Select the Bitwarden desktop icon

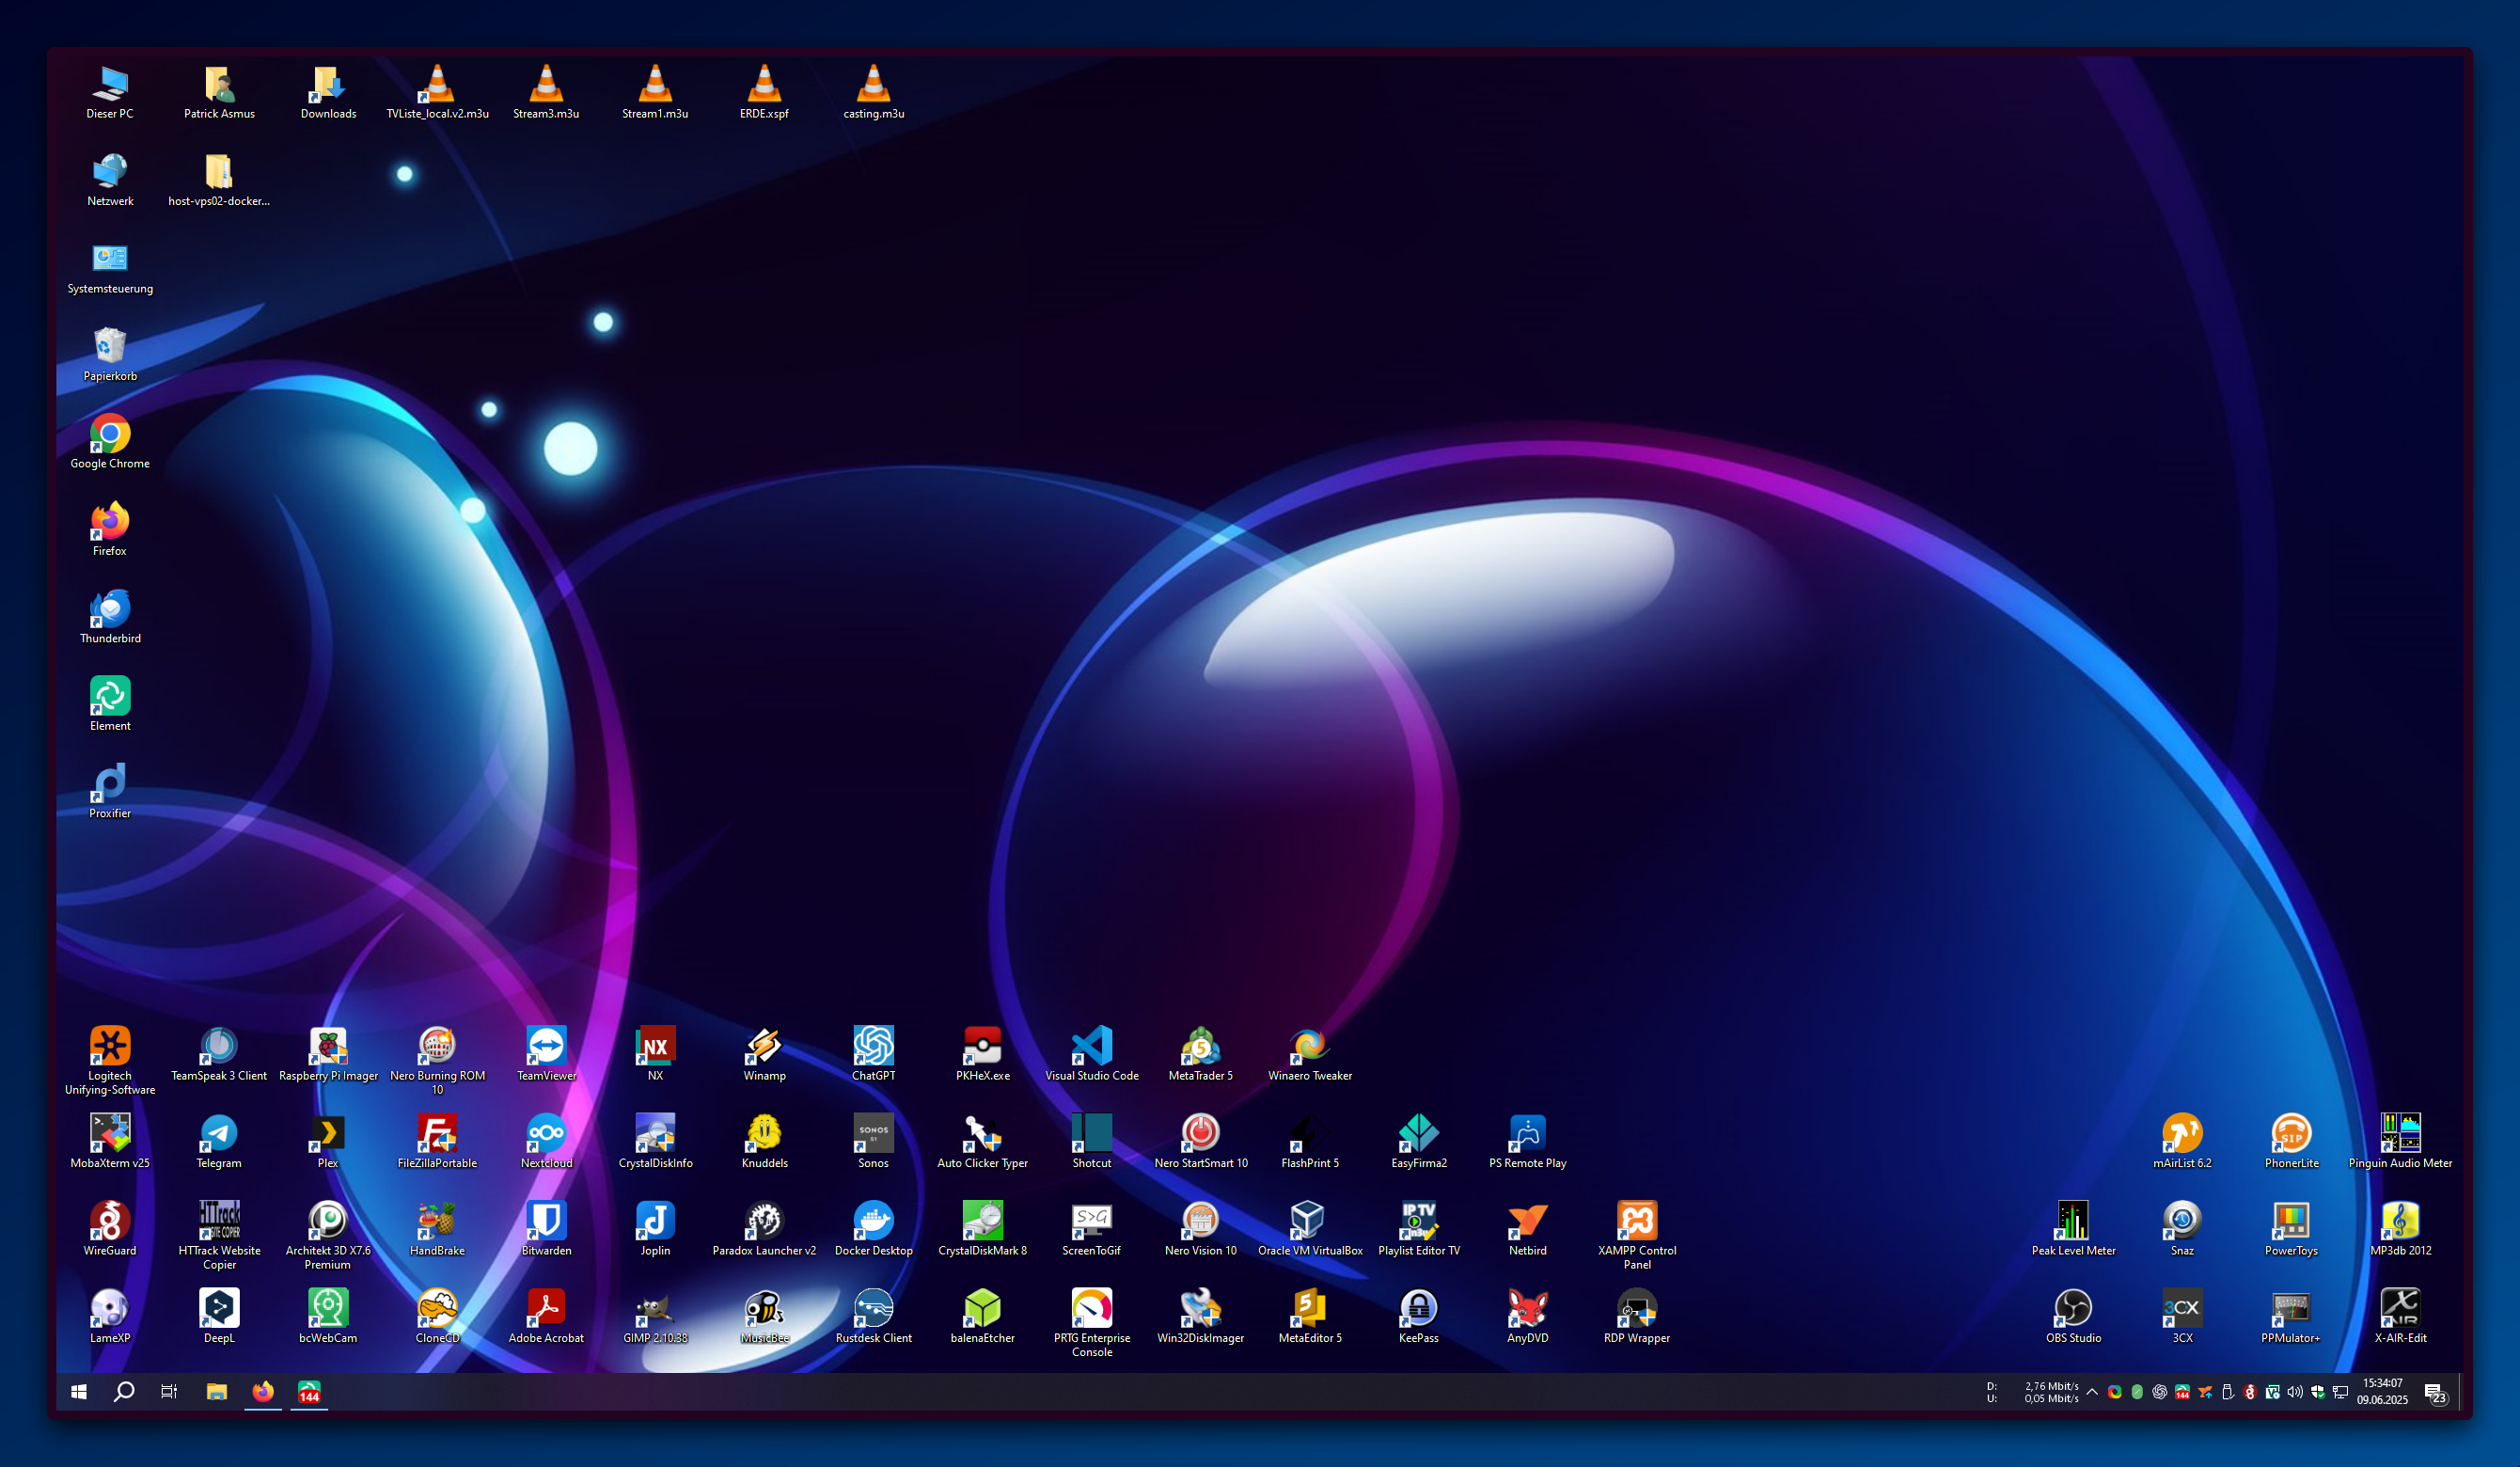546,1222
